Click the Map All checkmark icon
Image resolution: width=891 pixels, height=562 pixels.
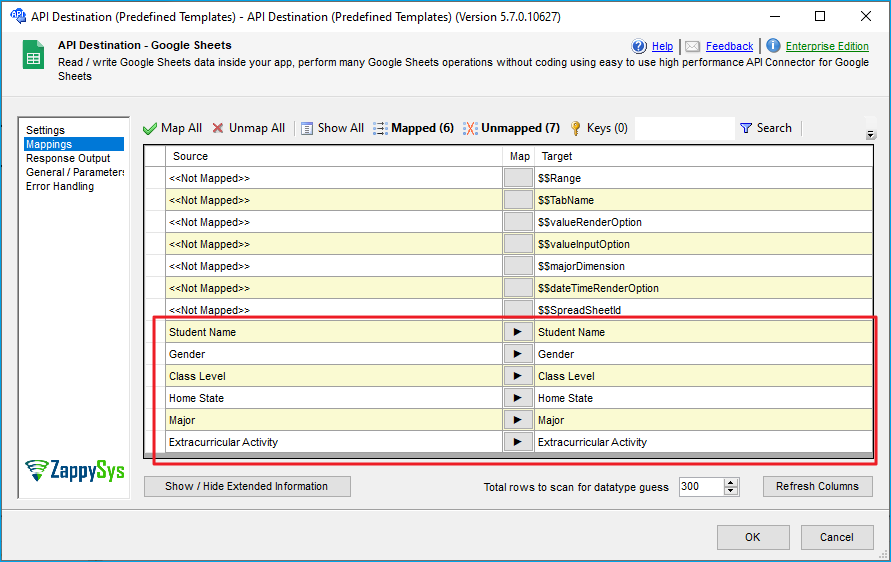coord(150,129)
